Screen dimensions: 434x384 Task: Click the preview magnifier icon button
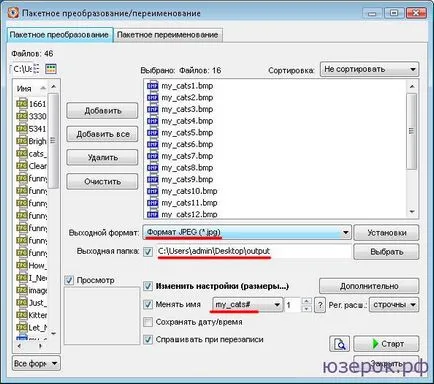[x=340, y=344]
